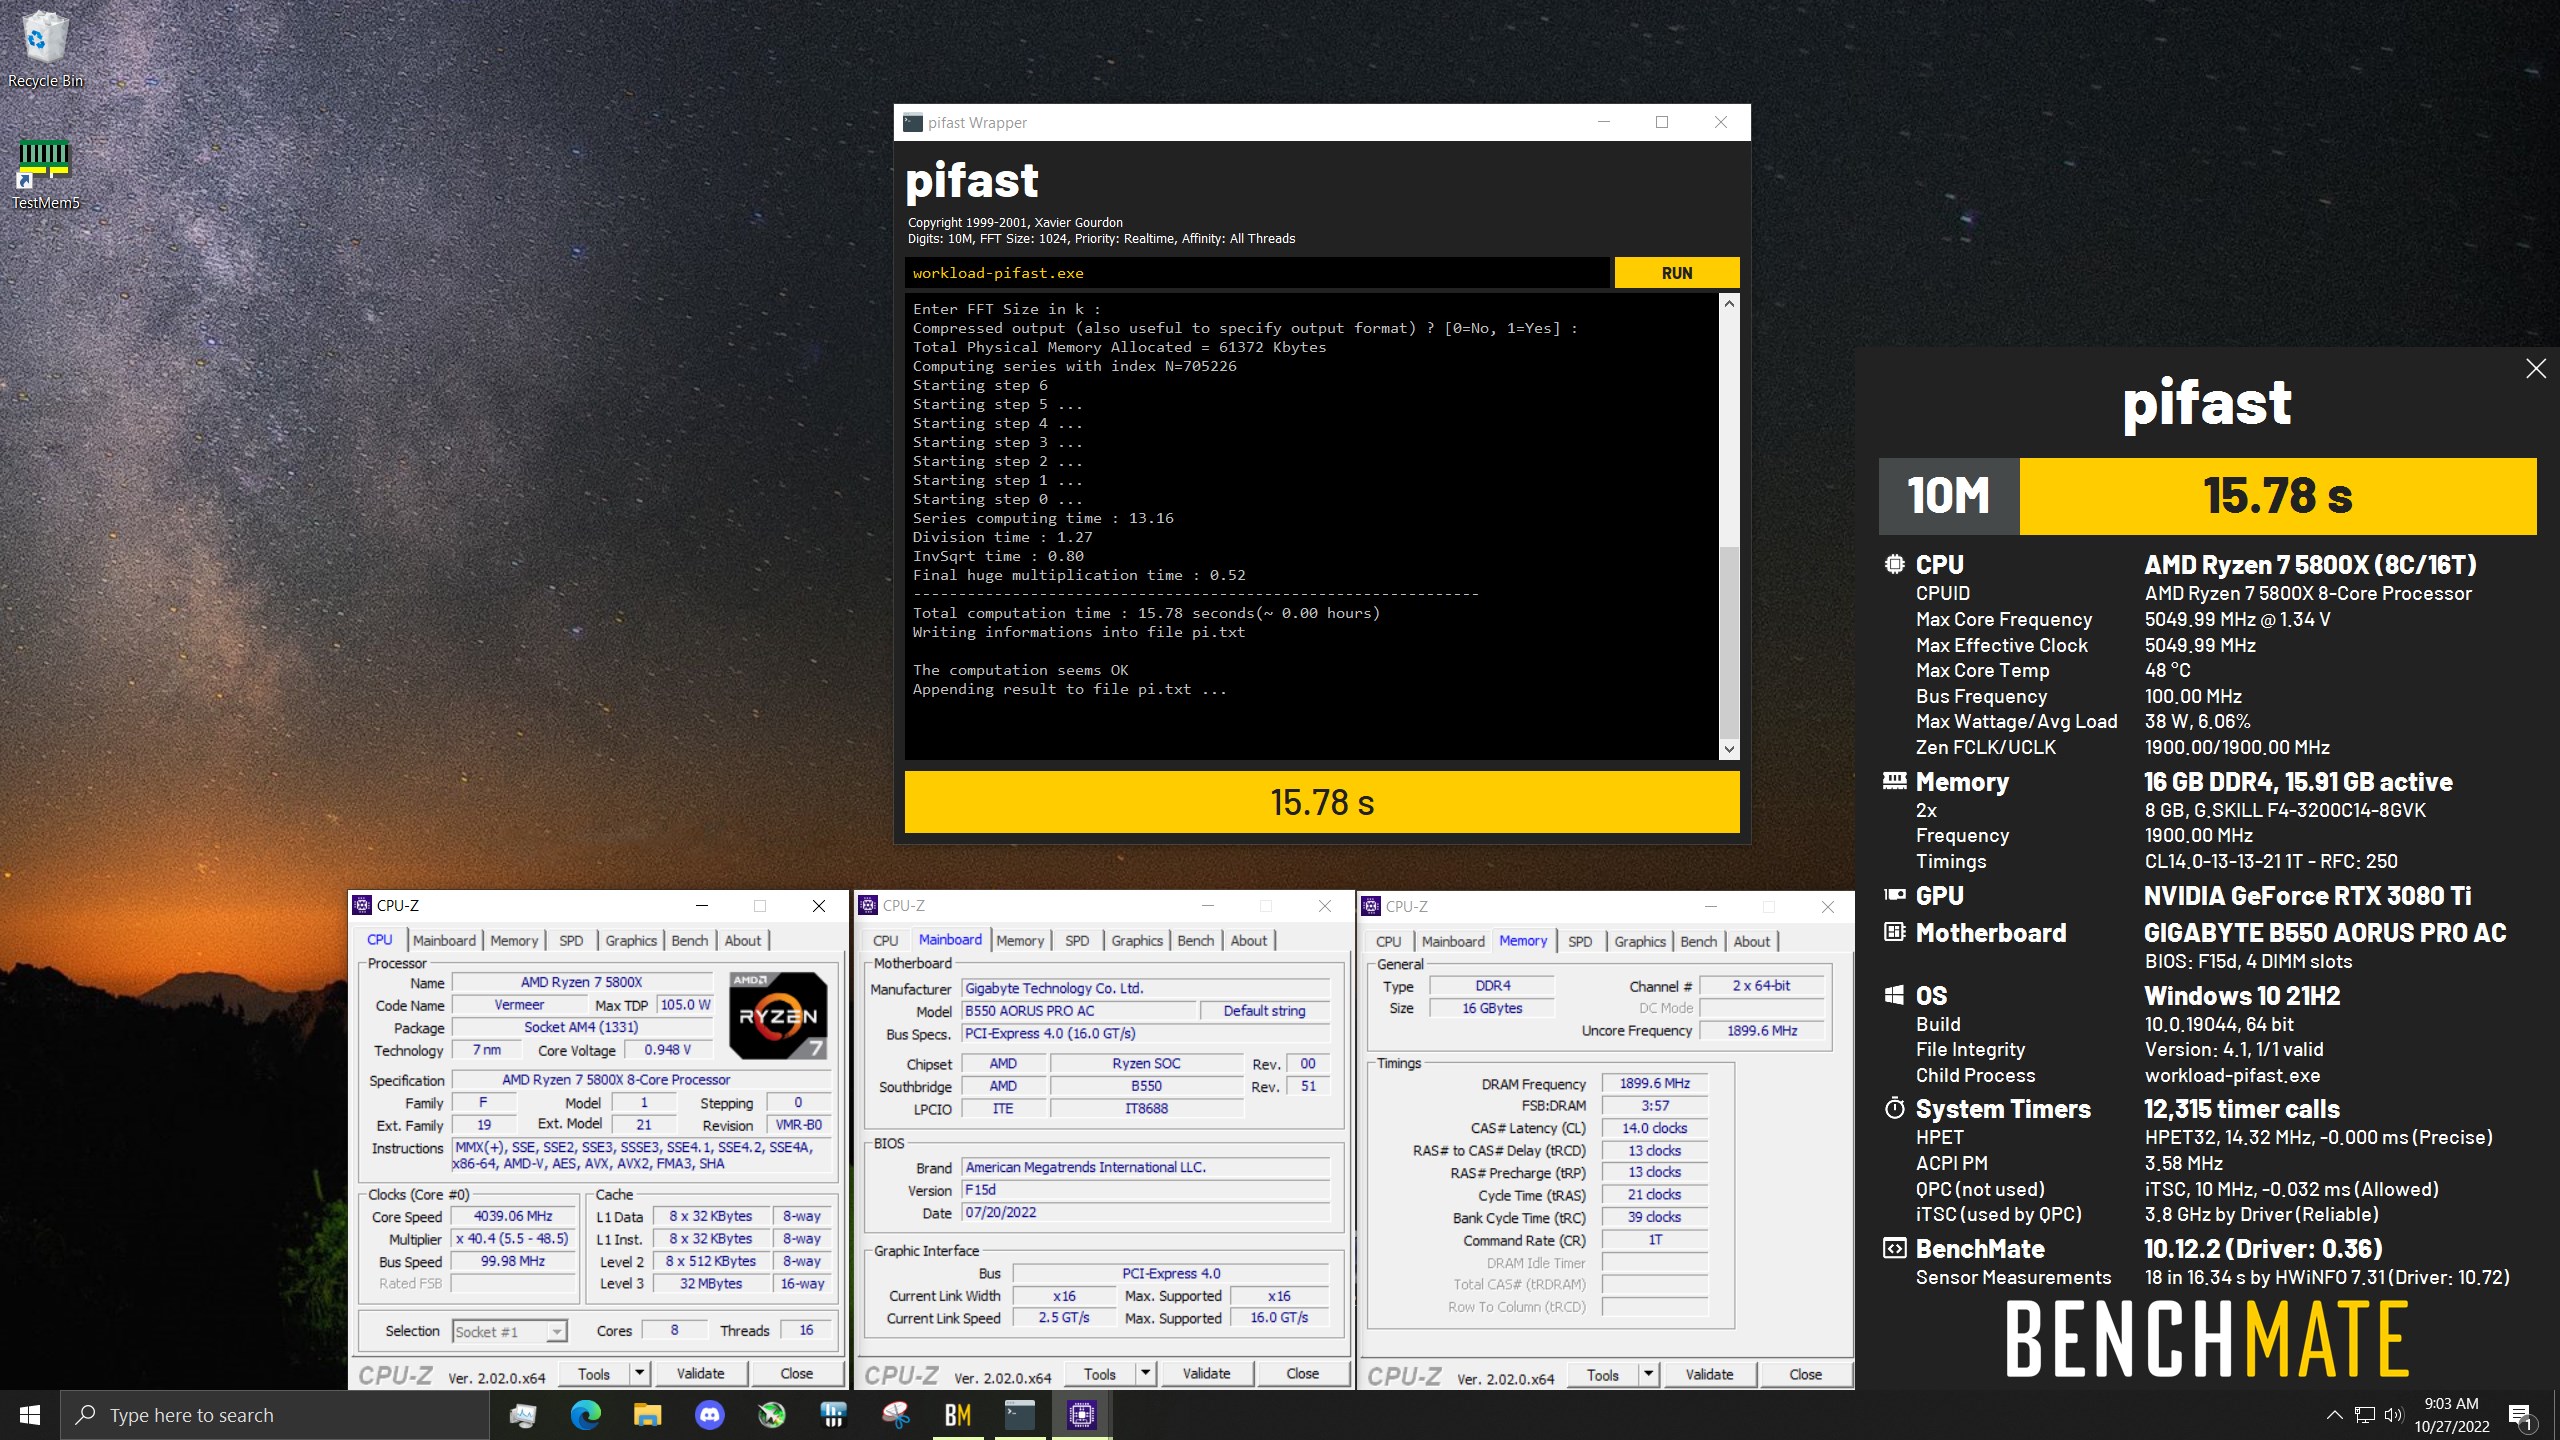Click the BenchMate OS Windows logo icon
This screenshot has height=1440, width=2560.
pos(1894,995)
